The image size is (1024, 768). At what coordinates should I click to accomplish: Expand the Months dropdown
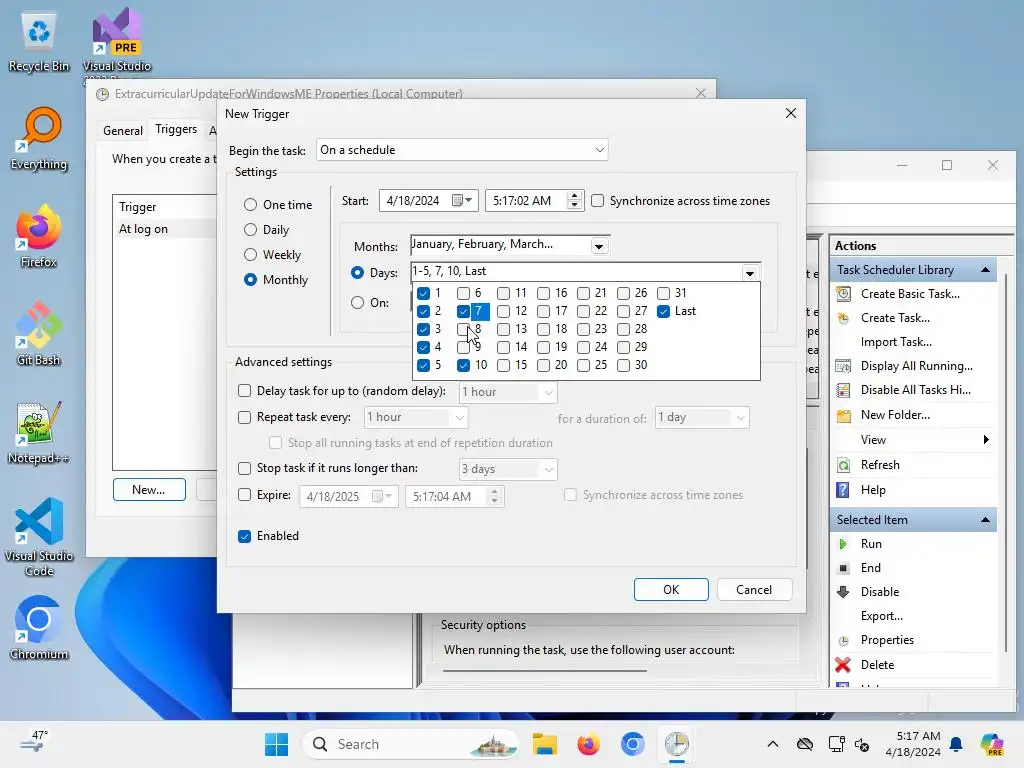(x=599, y=246)
